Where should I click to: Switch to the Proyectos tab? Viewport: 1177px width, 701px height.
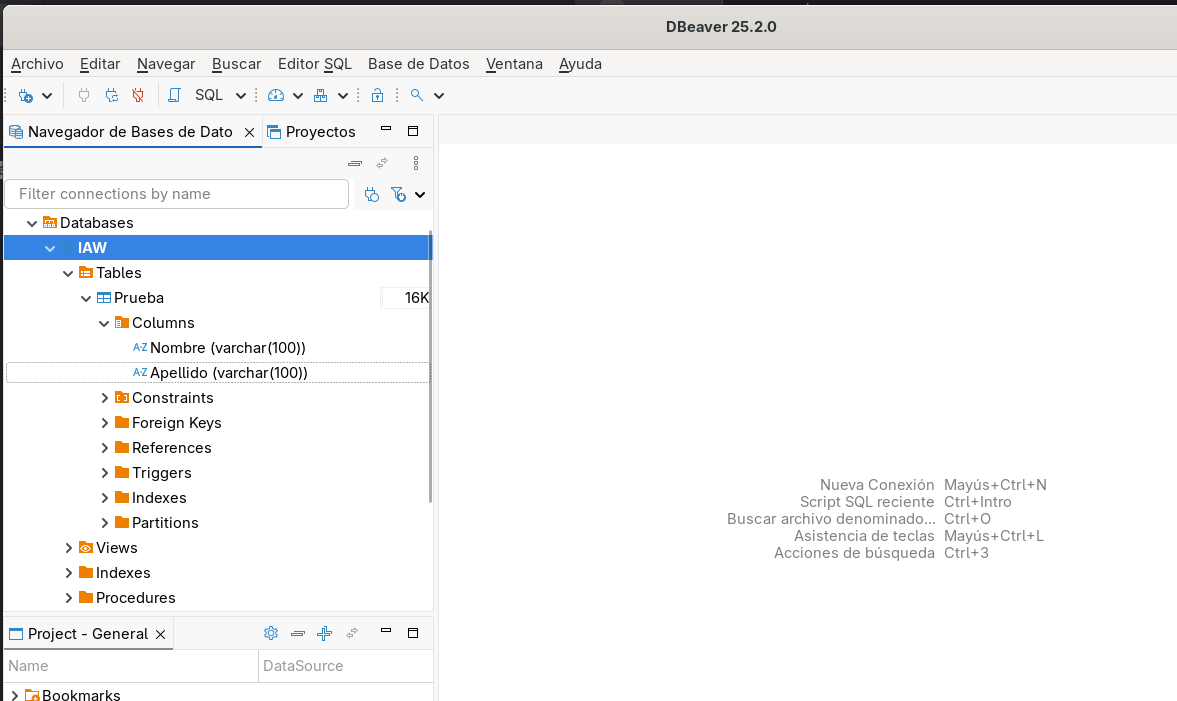312,131
